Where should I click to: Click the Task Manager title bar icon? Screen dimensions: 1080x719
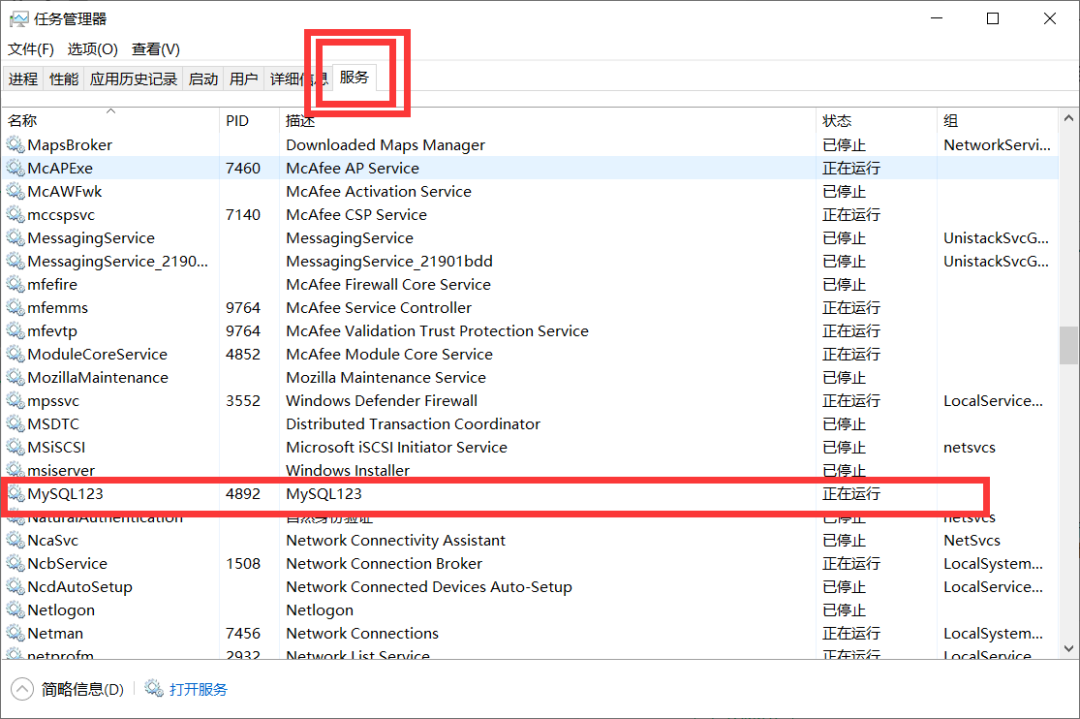point(19,19)
